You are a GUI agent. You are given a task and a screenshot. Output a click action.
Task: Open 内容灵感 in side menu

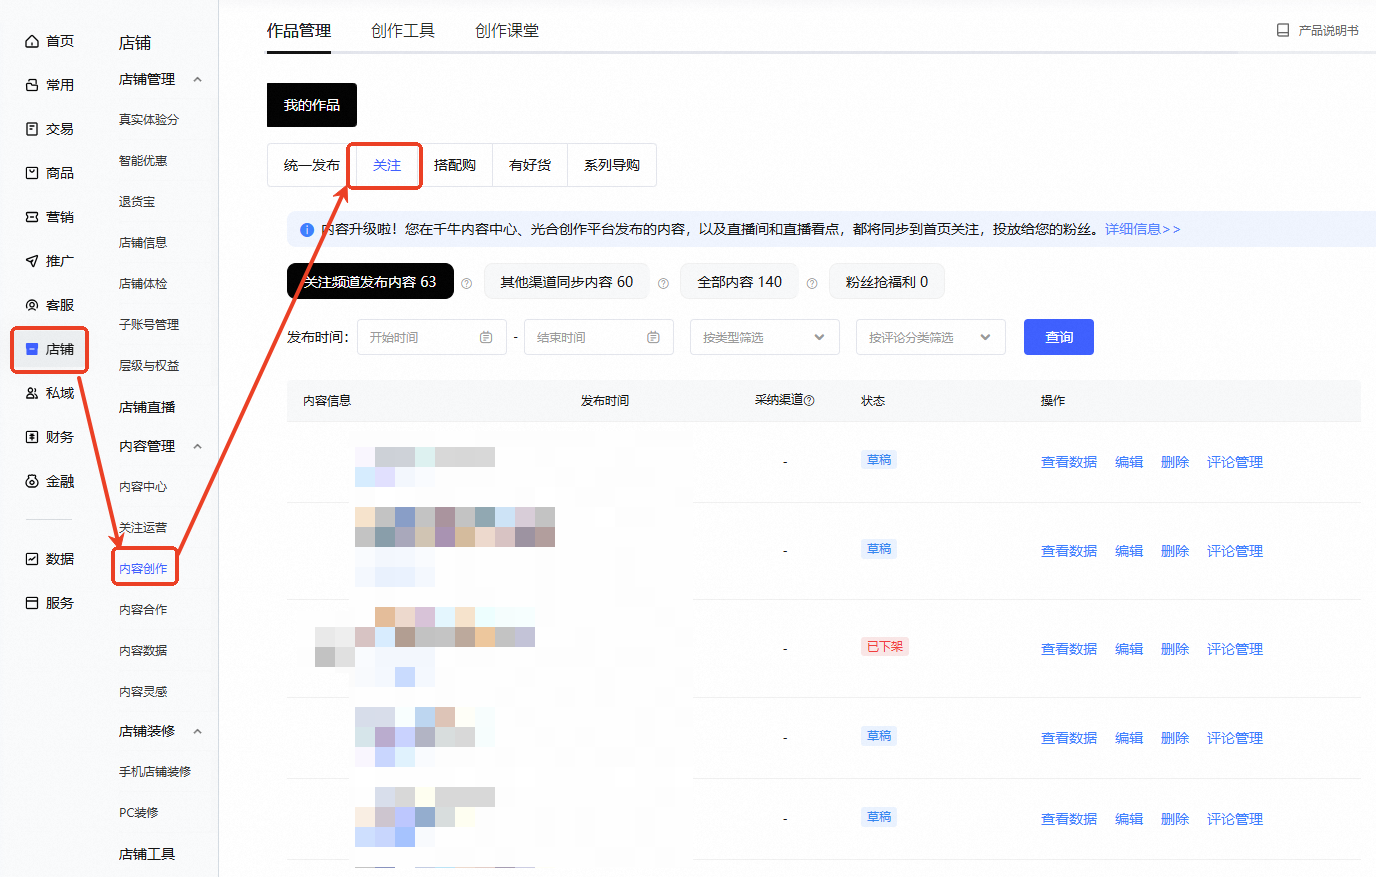tap(143, 691)
